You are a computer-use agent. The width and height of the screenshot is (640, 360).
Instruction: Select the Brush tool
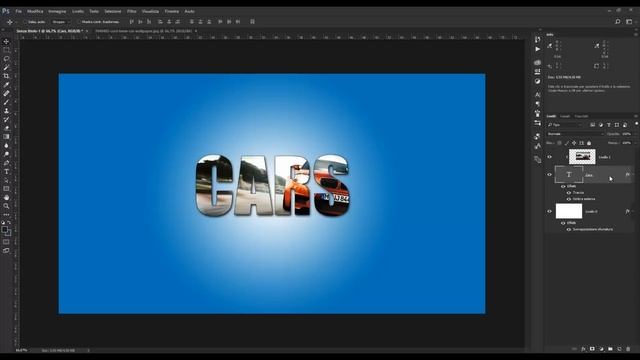click(6, 102)
